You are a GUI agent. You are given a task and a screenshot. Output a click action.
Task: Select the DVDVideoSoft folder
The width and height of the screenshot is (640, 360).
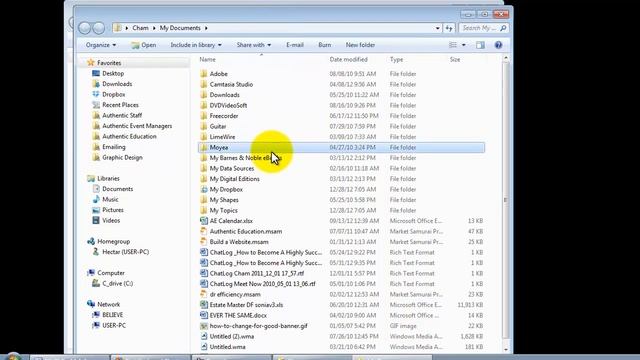coord(228,105)
